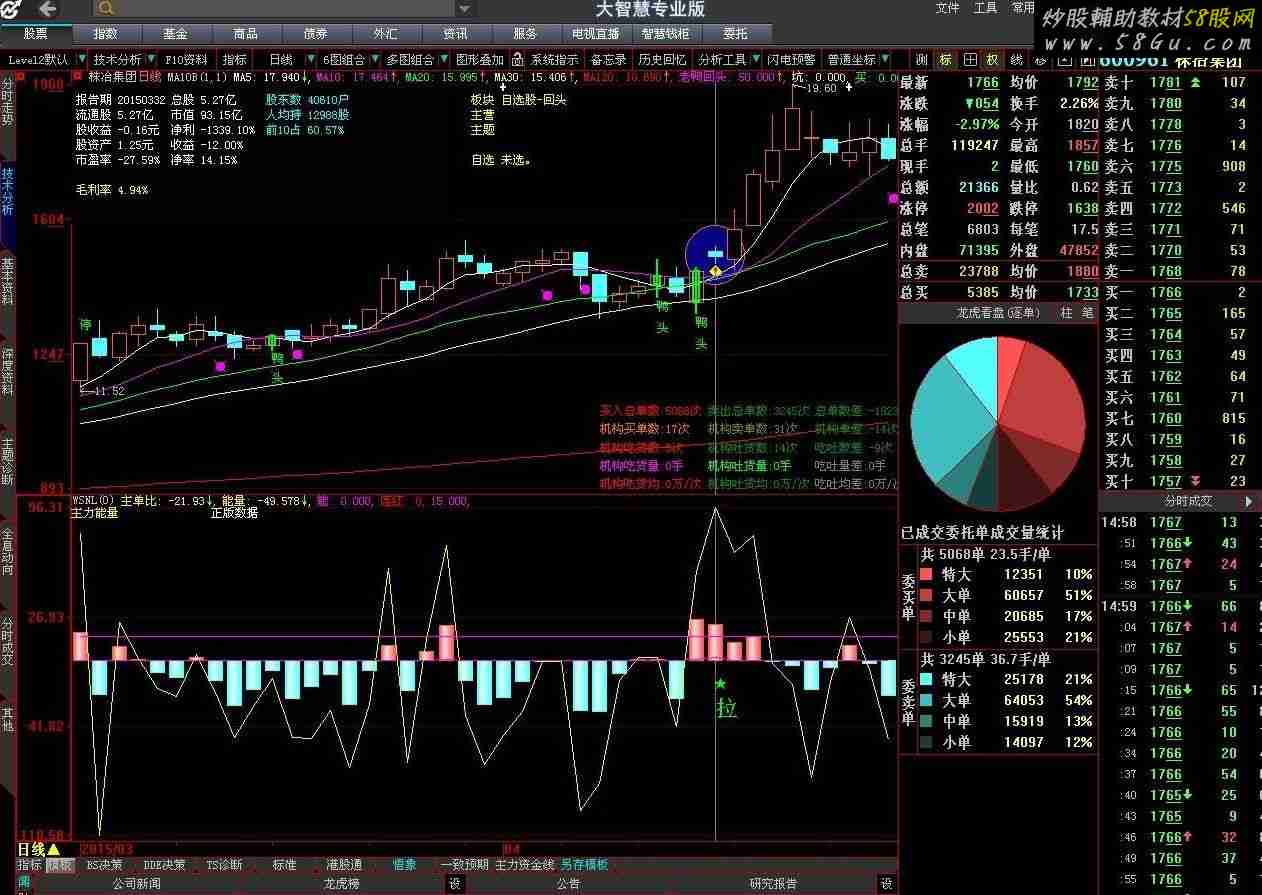Open the 工具 menu

(985, 8)
